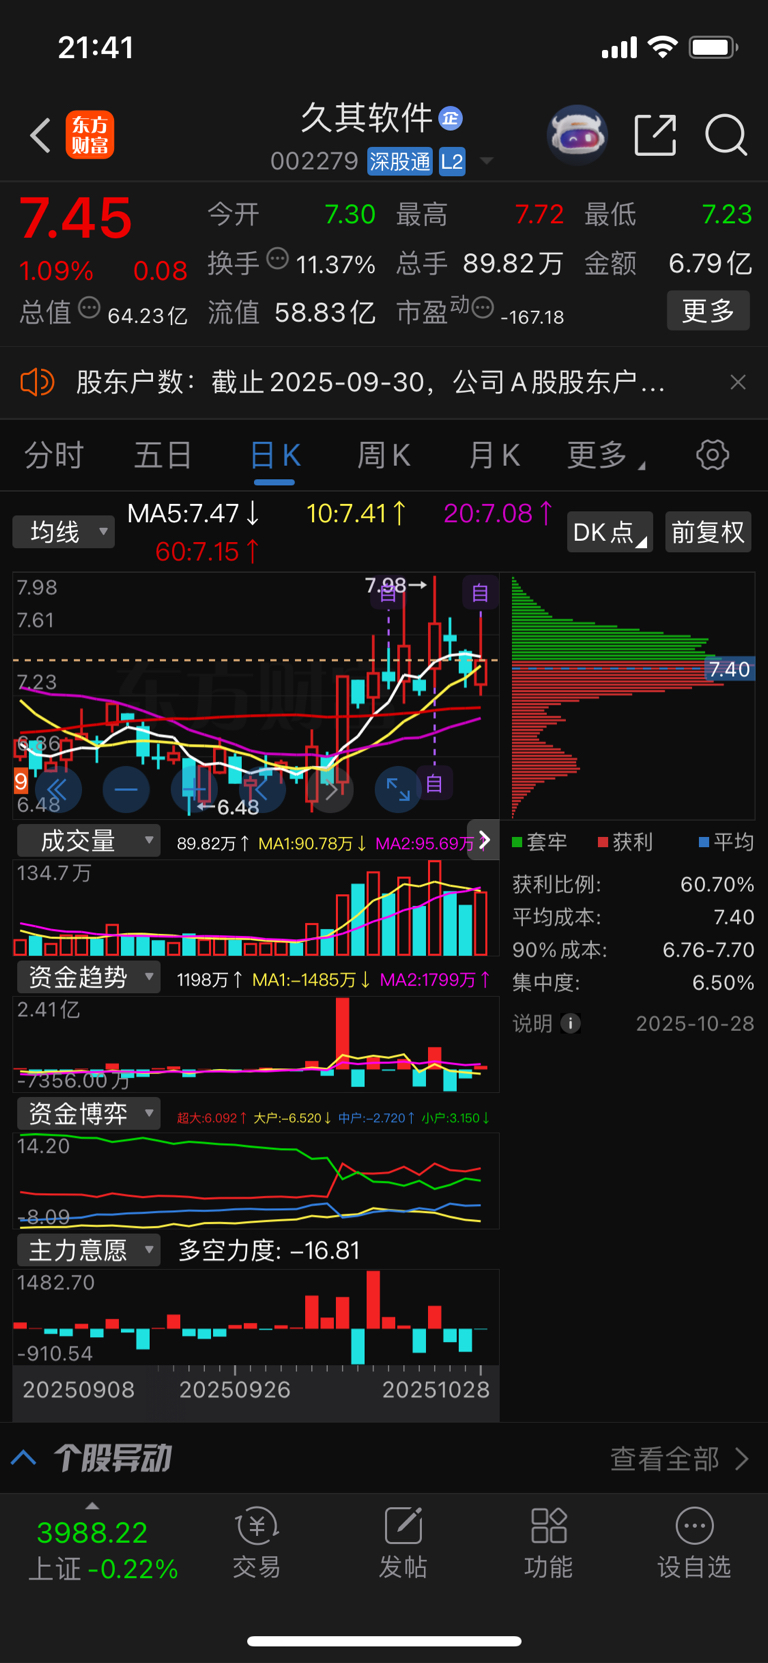Expand the stock code dropdown triangle
Viewport: 768px width, 1663px height.
click(x=486, y=161)
